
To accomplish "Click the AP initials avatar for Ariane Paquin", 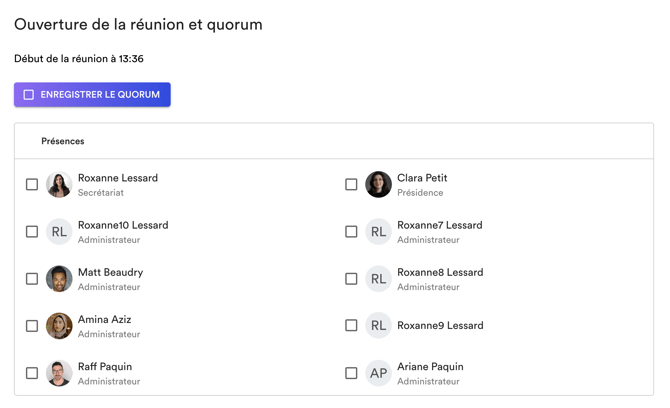I will [x=378, y=373].
